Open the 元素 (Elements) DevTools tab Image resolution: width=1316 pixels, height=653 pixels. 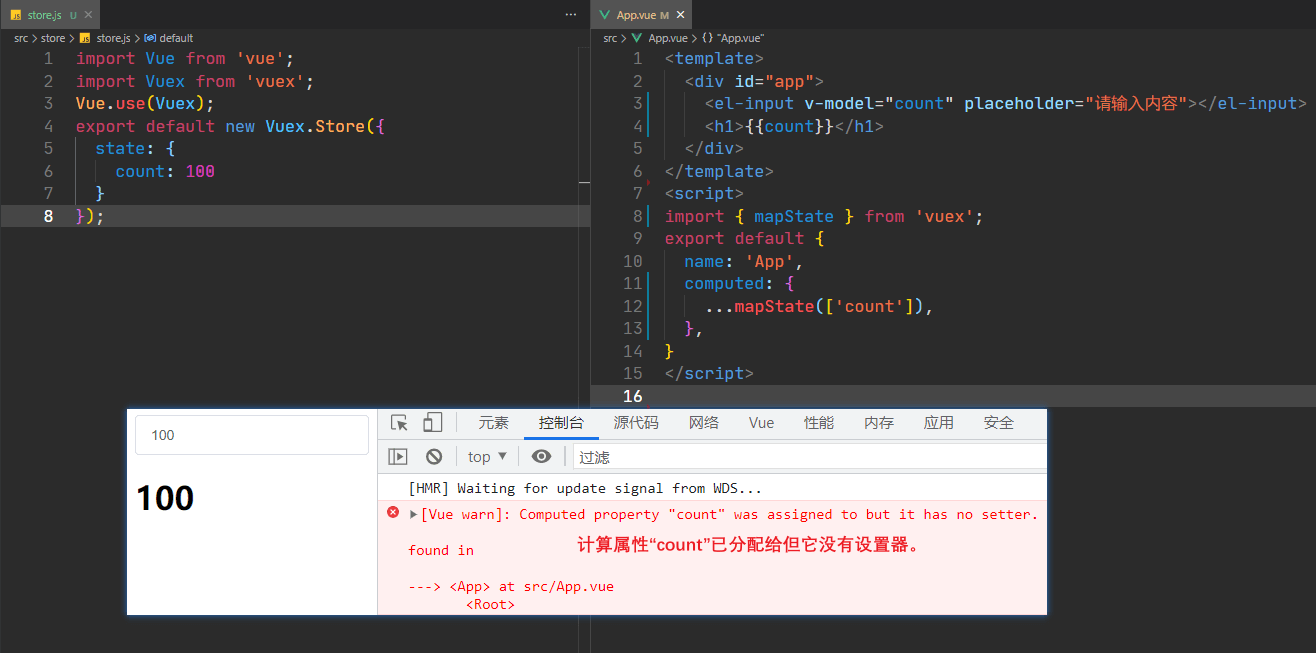pyautogui.click(x=493, y=423)
